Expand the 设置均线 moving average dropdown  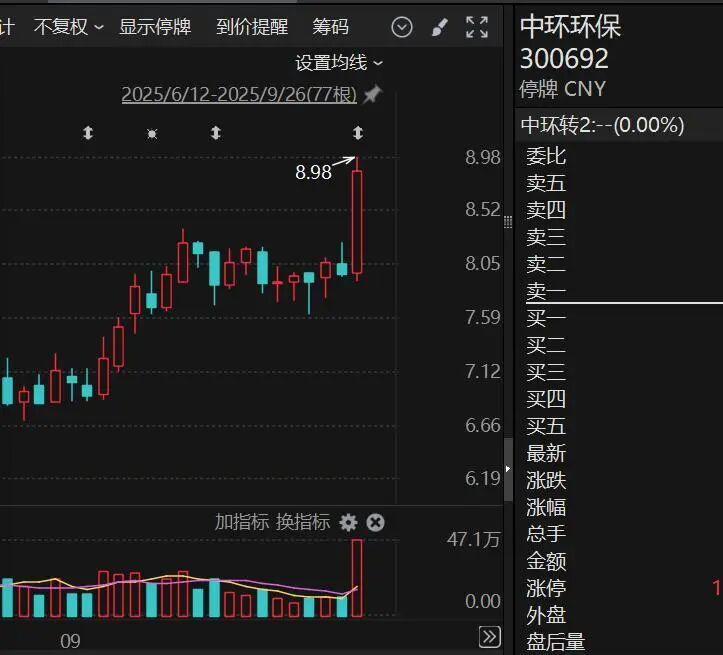pyautogui.click(x=339, y=63)
